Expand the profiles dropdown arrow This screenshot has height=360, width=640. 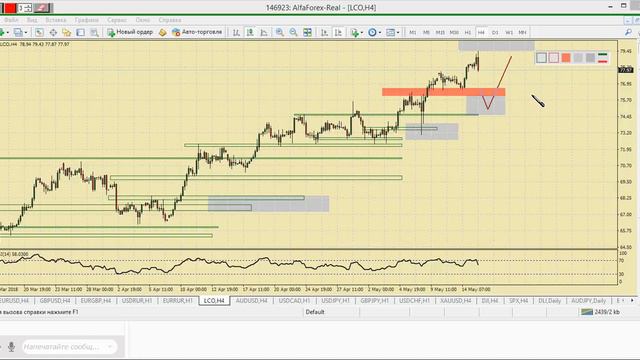[x=26, y=32]
